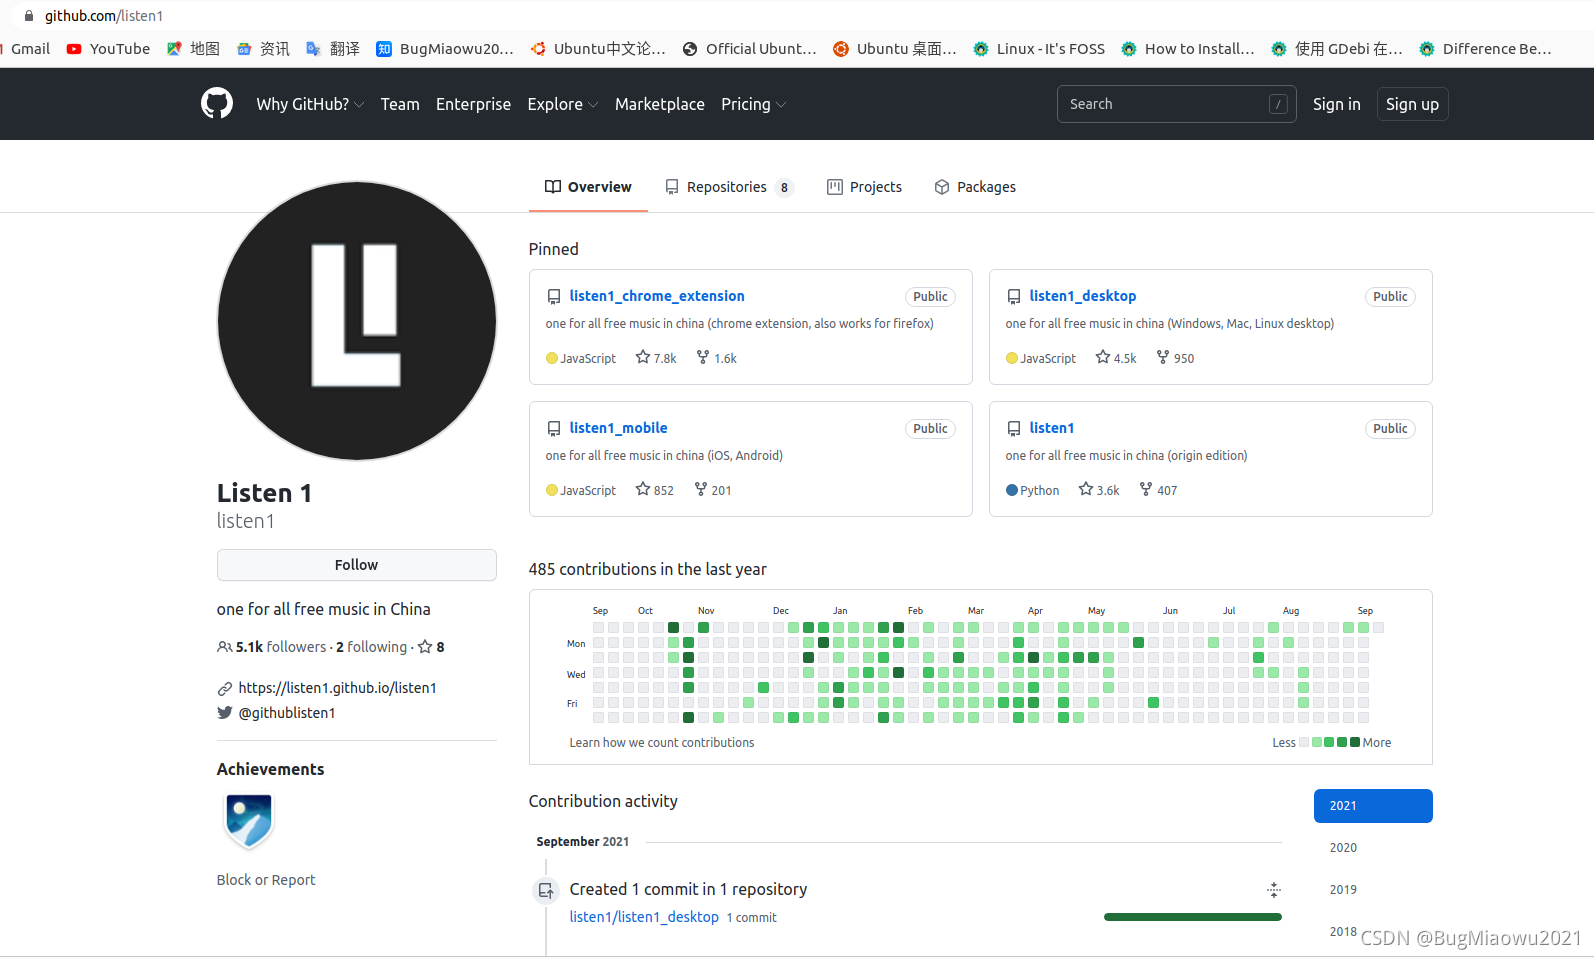Click the slash shortcut key hint in search

pos(1278,104)
